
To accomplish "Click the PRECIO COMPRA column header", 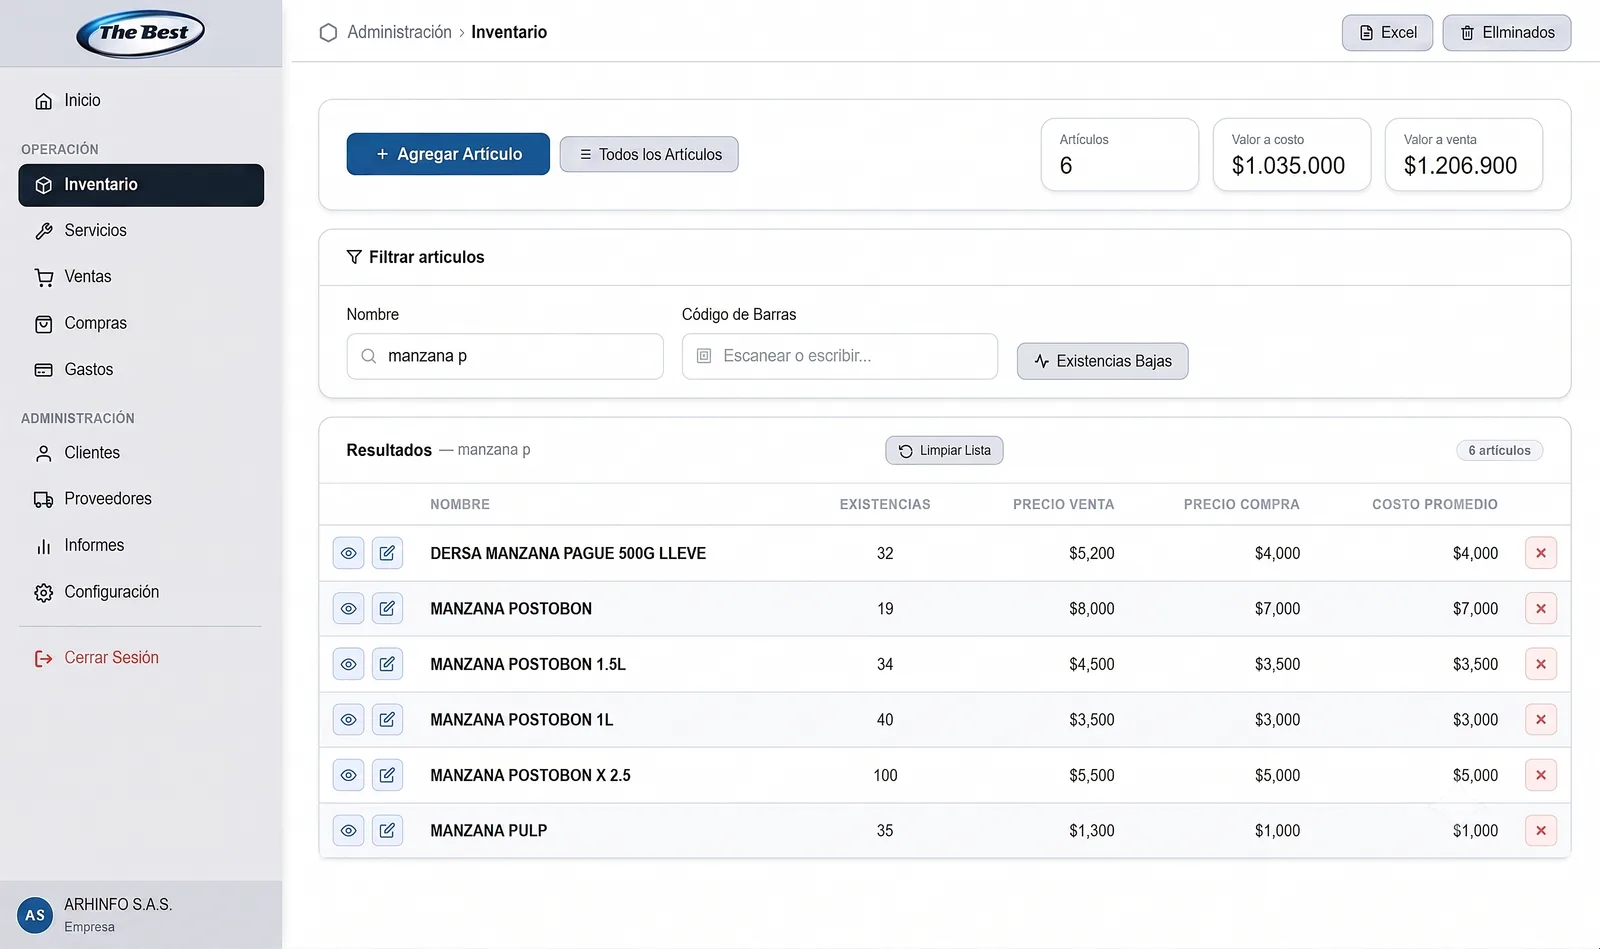I will coord(1242,504).
